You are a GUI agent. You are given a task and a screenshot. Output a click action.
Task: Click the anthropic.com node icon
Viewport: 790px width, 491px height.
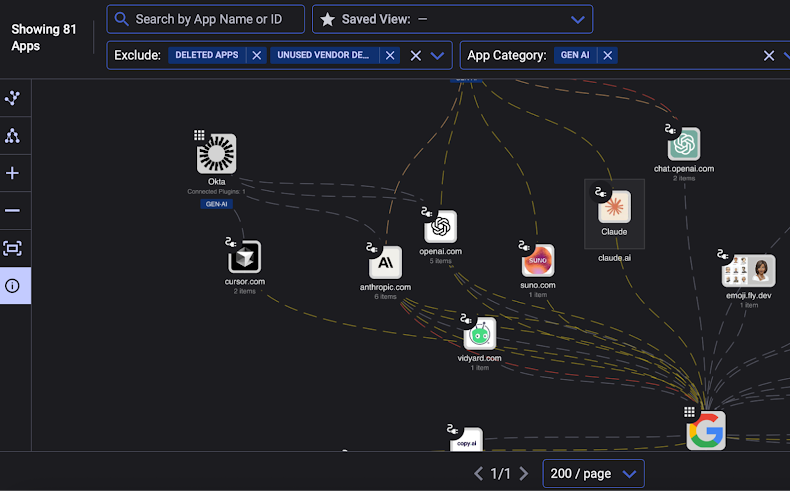(385, 263)
